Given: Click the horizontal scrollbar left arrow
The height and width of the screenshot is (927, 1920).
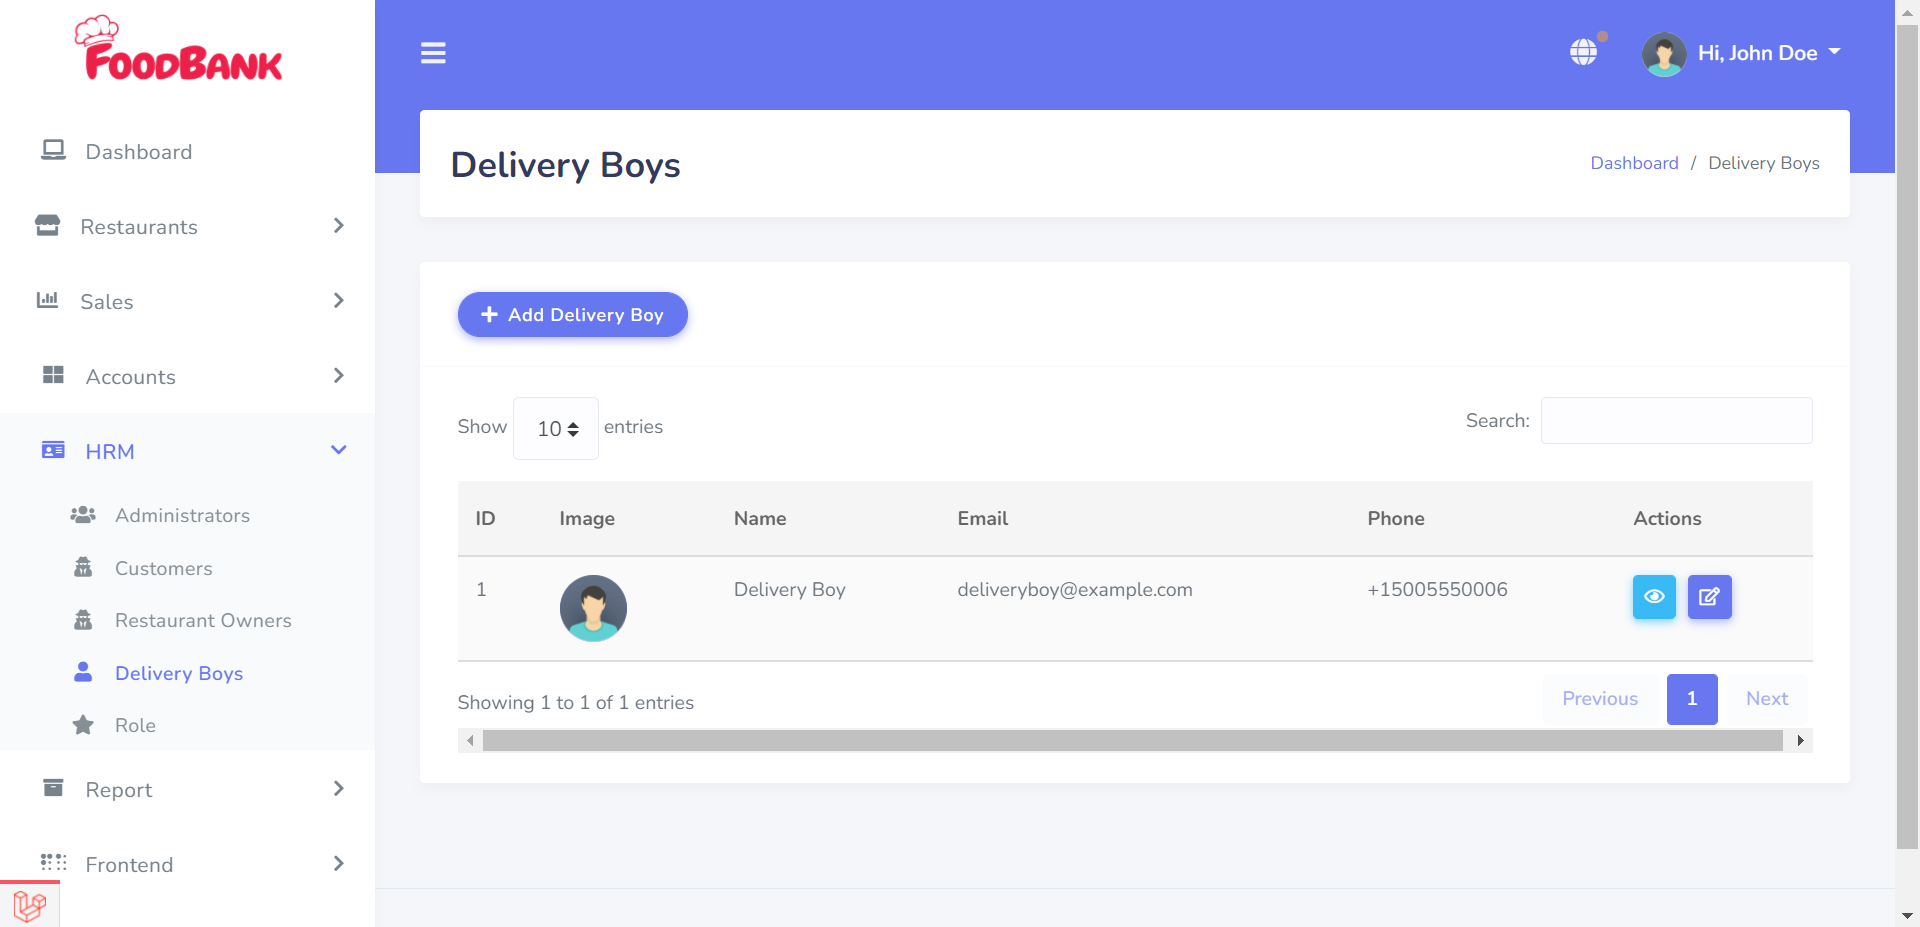Looking at the screenshot, I should [470, 740].
